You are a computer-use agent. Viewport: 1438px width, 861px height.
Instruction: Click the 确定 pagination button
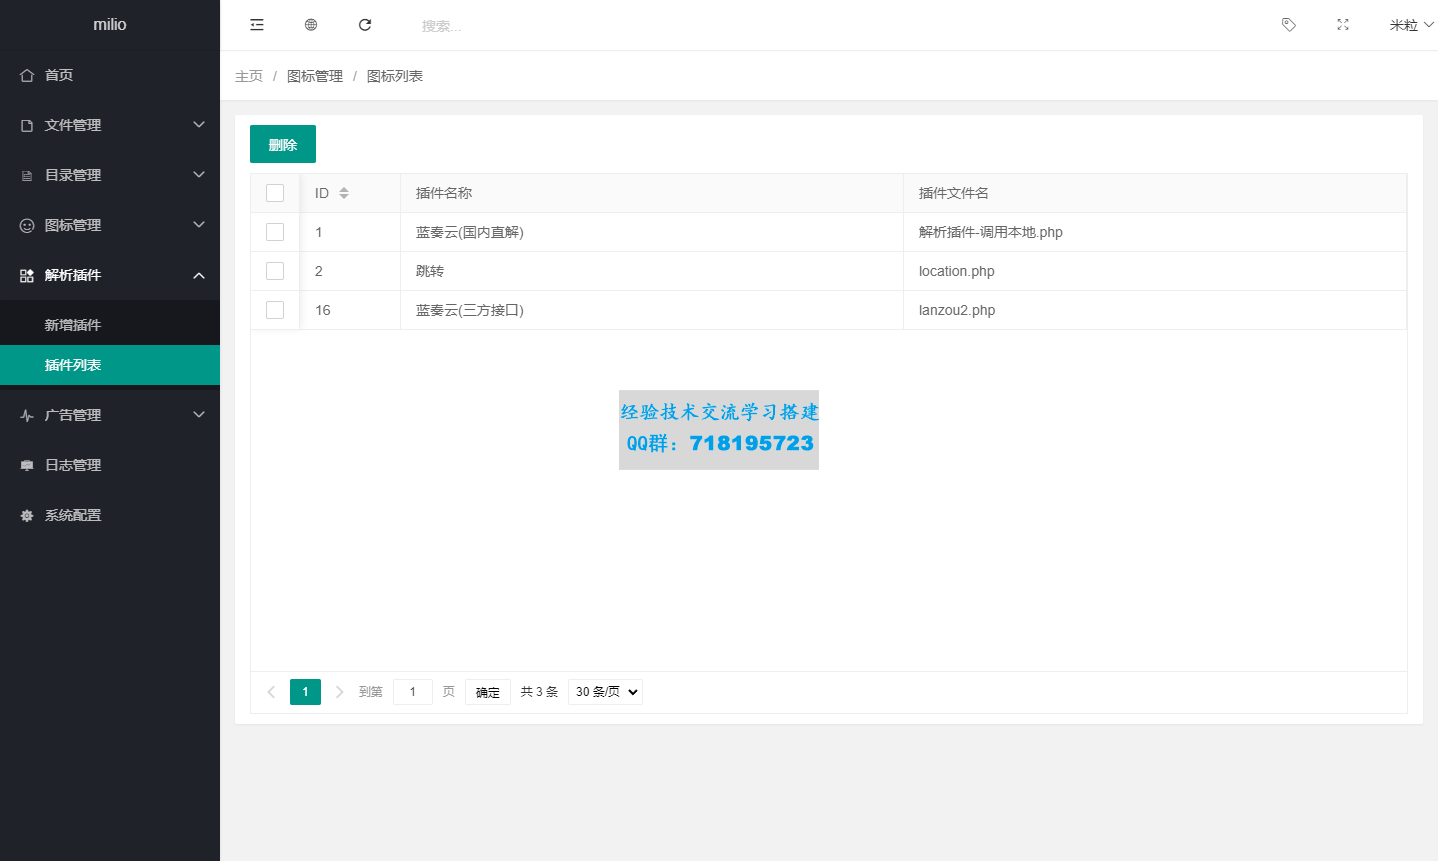coord(488,692)
